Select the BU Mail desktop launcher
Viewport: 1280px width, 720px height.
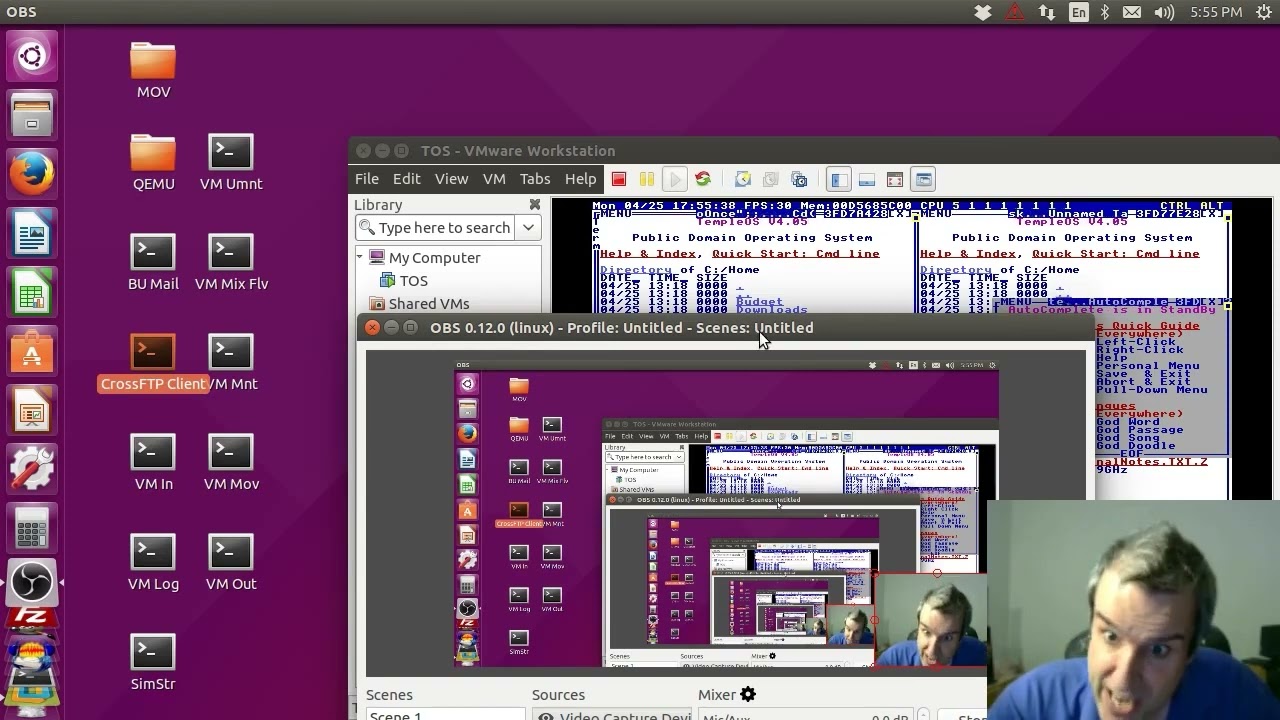(x=153, y=262)
